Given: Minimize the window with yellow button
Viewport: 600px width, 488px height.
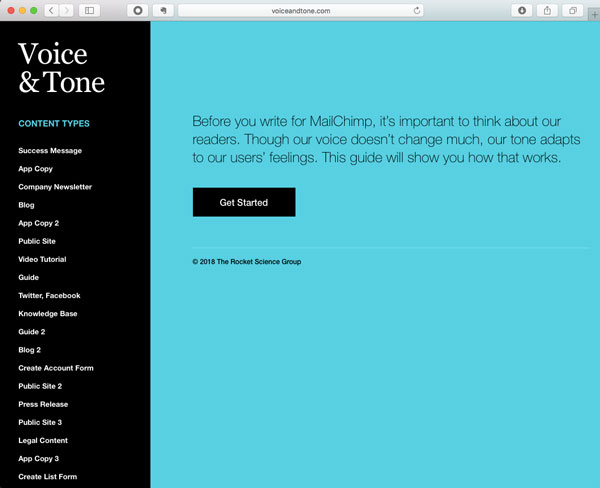Looking at the screenshot, I should [23, 11].
